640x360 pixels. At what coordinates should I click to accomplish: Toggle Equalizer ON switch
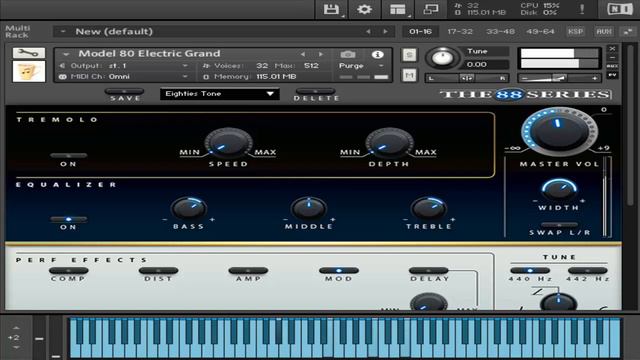[68, 219]
